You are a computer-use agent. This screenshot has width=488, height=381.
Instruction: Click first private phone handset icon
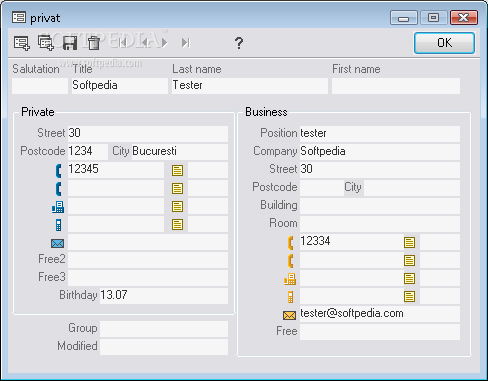tap(59, 171)
